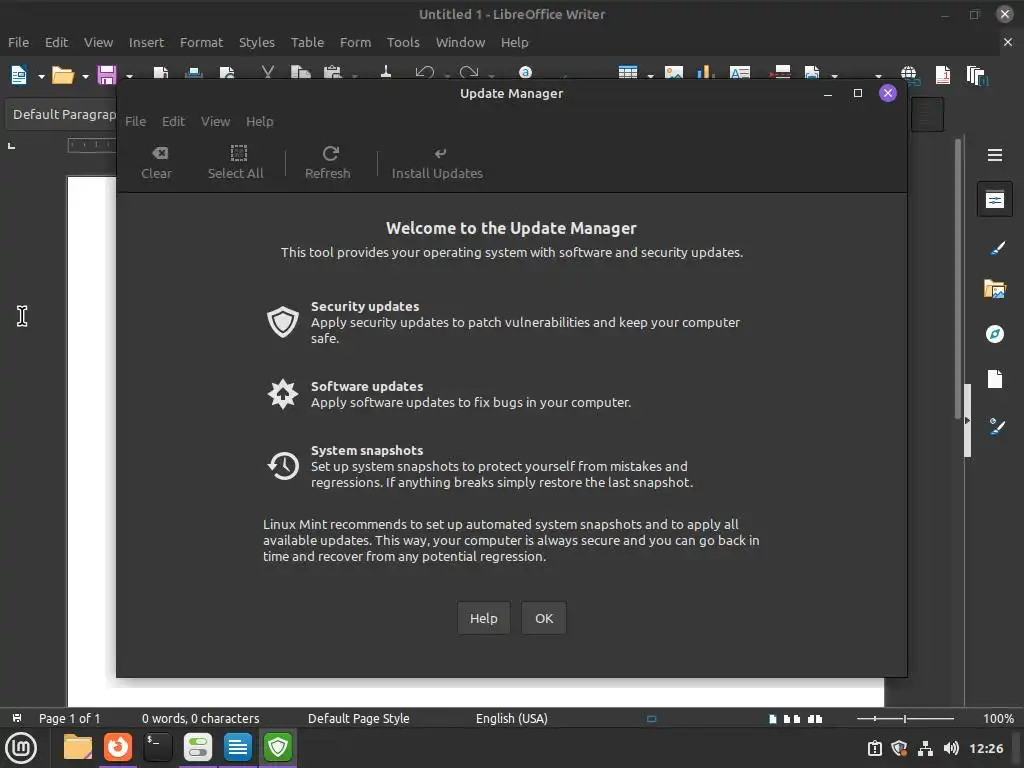Open the Update Manager Edit menu
Screen dimensions: 1024x768
pyautogui.click(x=173, y=121)
